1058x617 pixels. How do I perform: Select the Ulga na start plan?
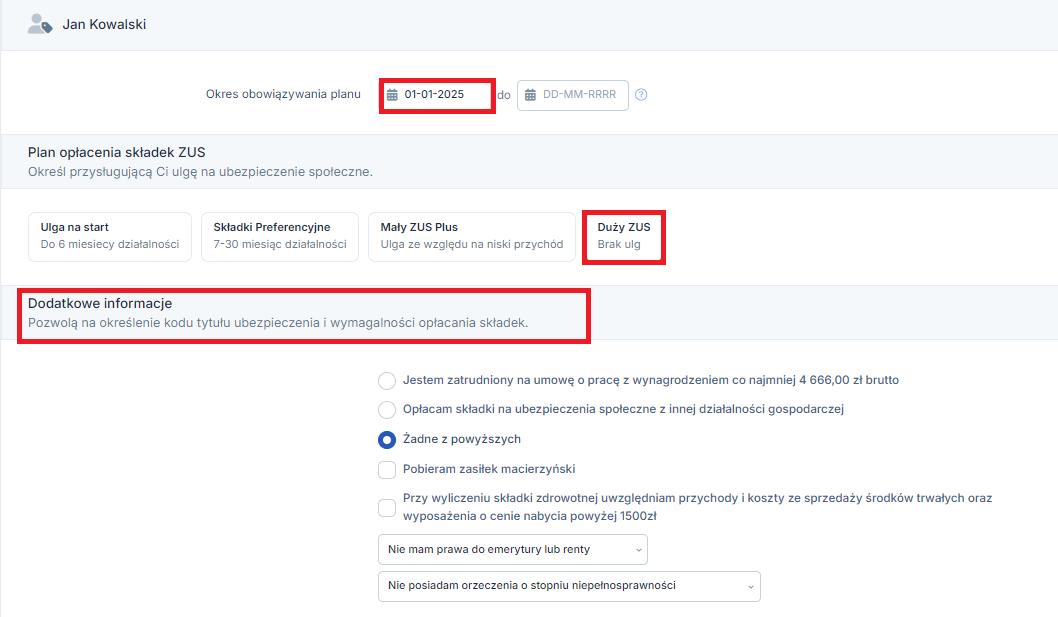point(110,236)
